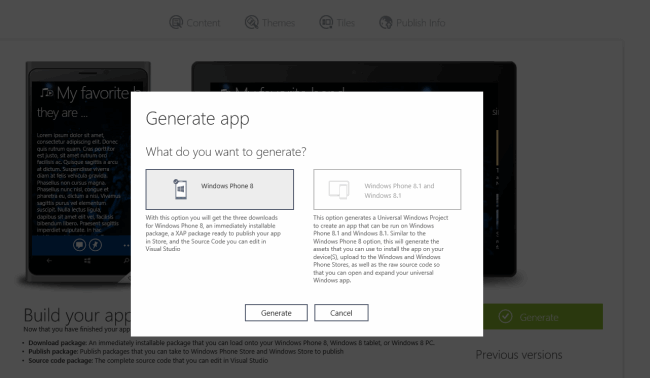650x378 pixels.
Task: Click the back arrow on phone preview
Action: [49, 261]
